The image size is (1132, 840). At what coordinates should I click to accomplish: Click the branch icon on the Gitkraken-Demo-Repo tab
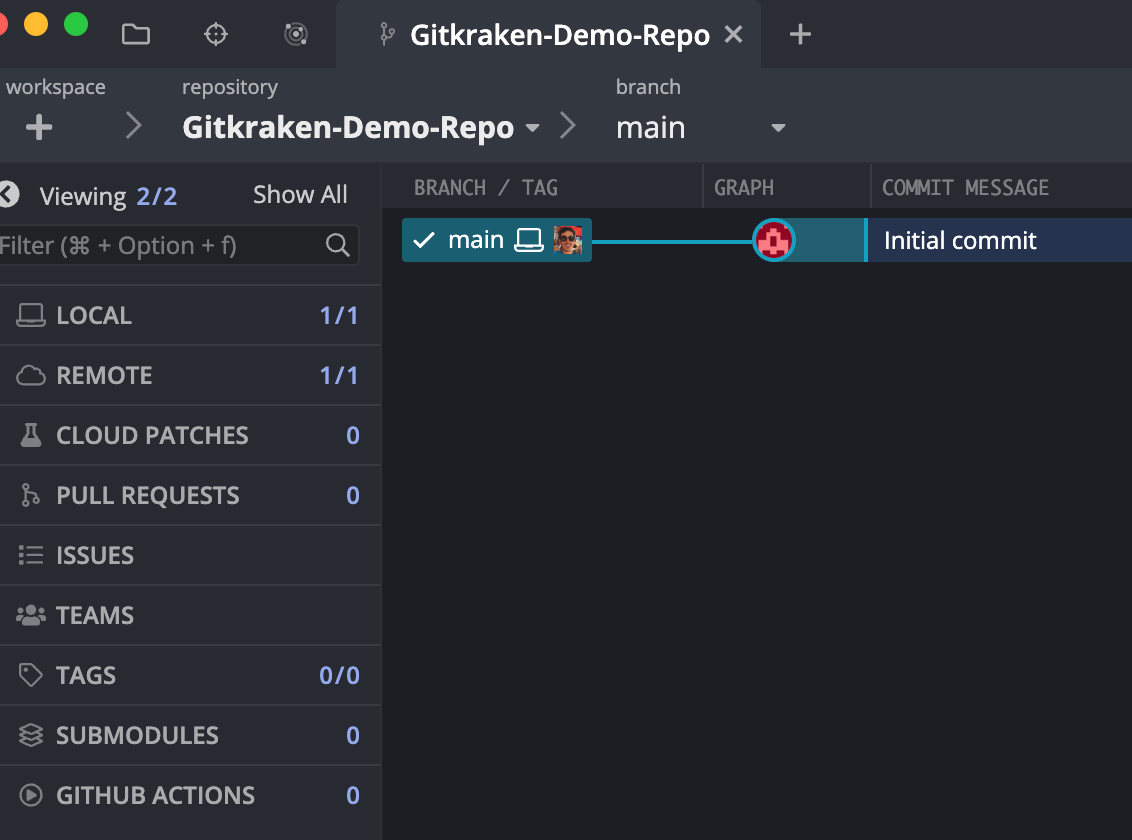[388, 34]
